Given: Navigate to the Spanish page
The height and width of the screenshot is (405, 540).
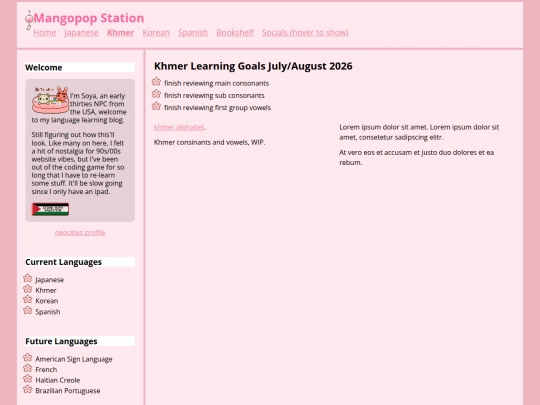Looking at the screenshot, I should click(x=193, y=33).
